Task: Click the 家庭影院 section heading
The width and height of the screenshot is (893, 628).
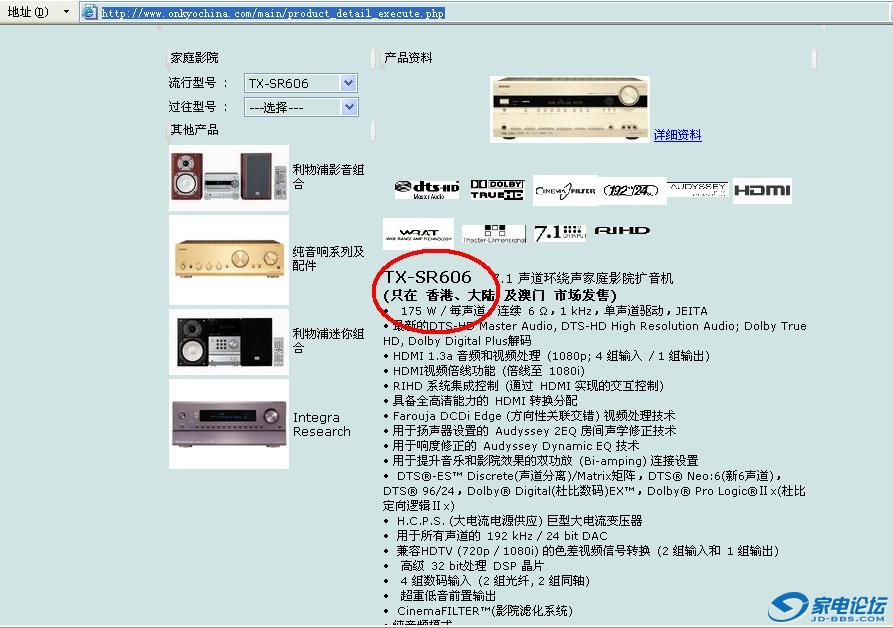Action: [x=194, y=58]
